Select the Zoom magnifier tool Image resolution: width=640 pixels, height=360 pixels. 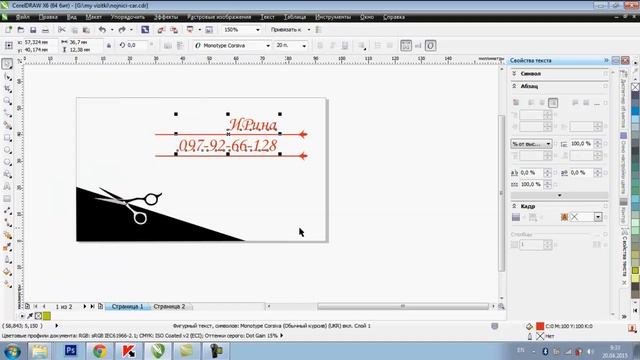[7, 101]
